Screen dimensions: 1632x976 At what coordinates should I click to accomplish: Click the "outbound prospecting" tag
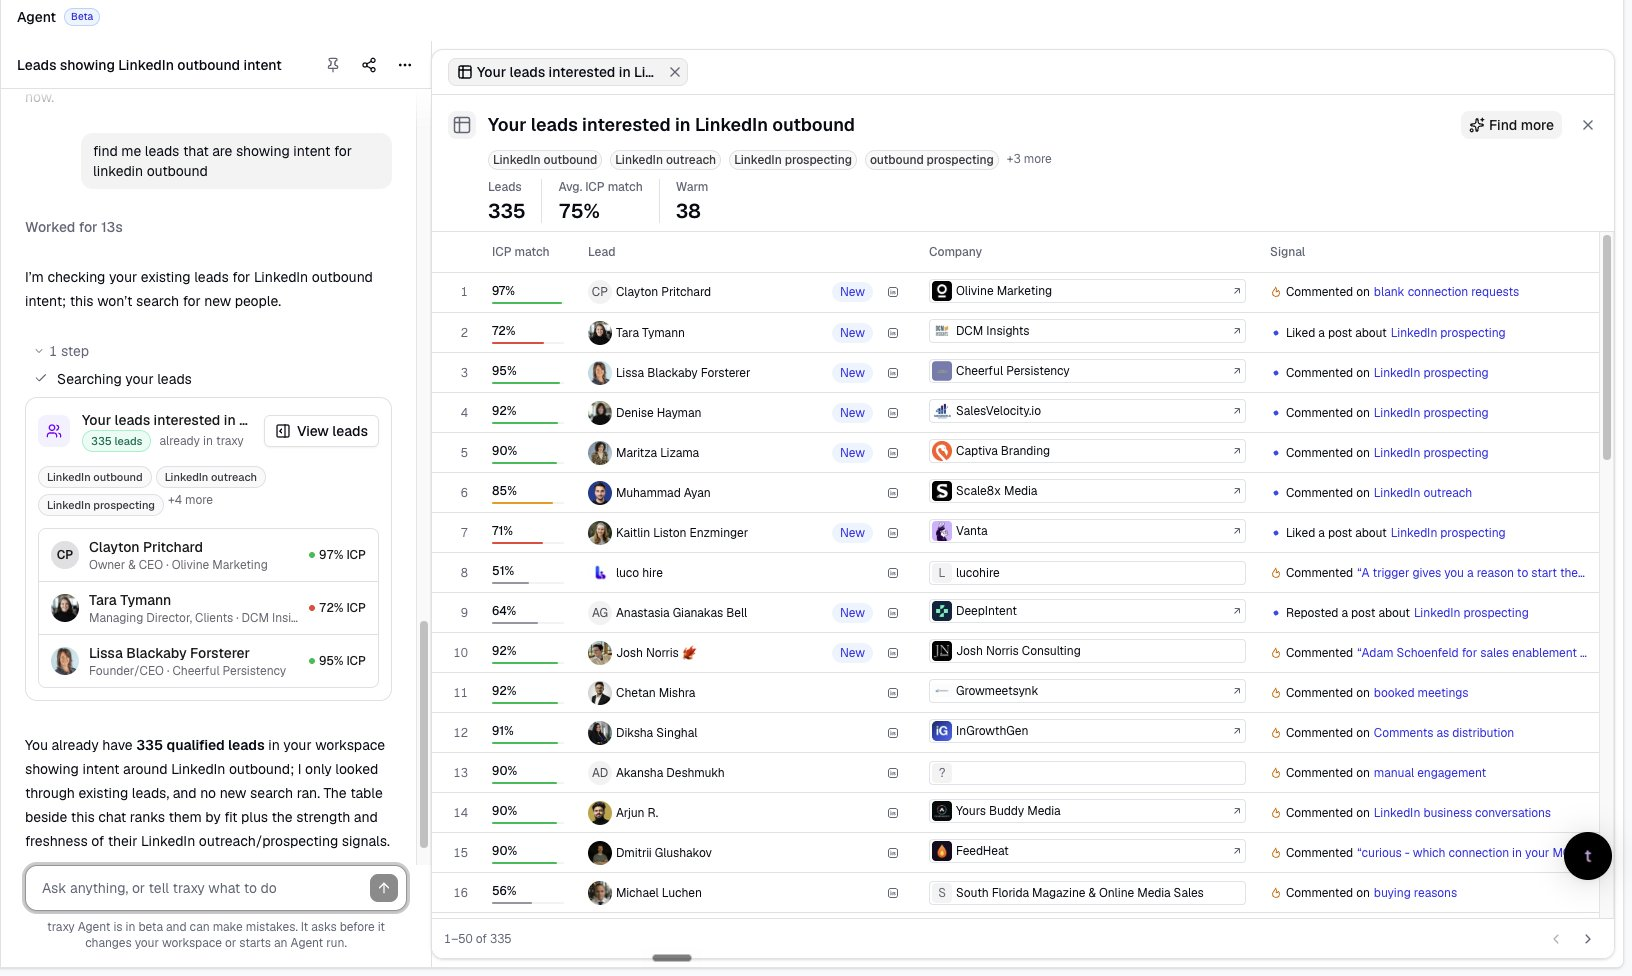[932, 160]
